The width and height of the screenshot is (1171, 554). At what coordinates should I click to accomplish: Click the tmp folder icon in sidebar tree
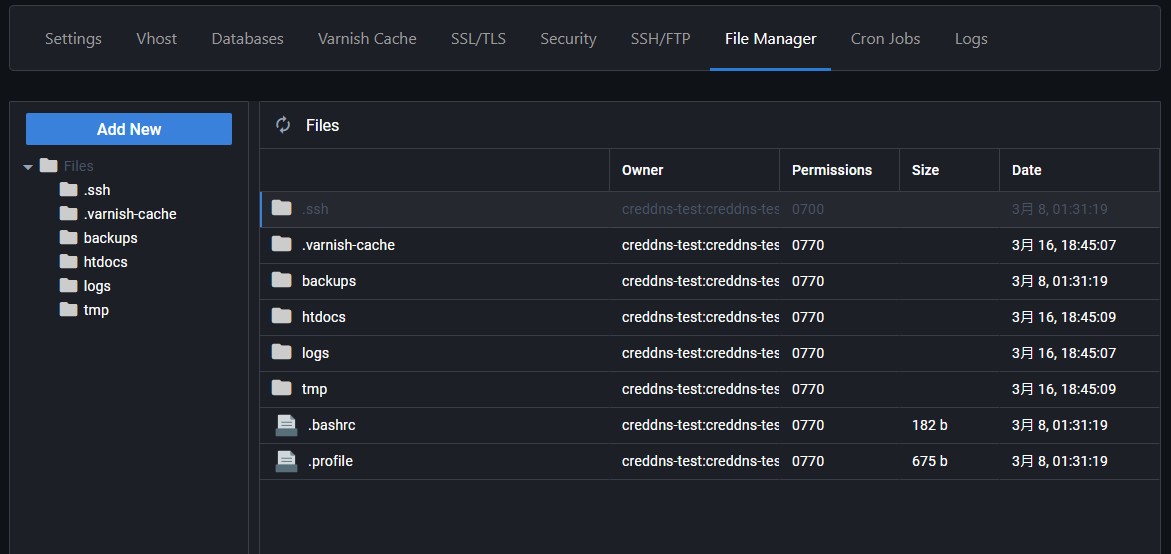click(68, 310)
